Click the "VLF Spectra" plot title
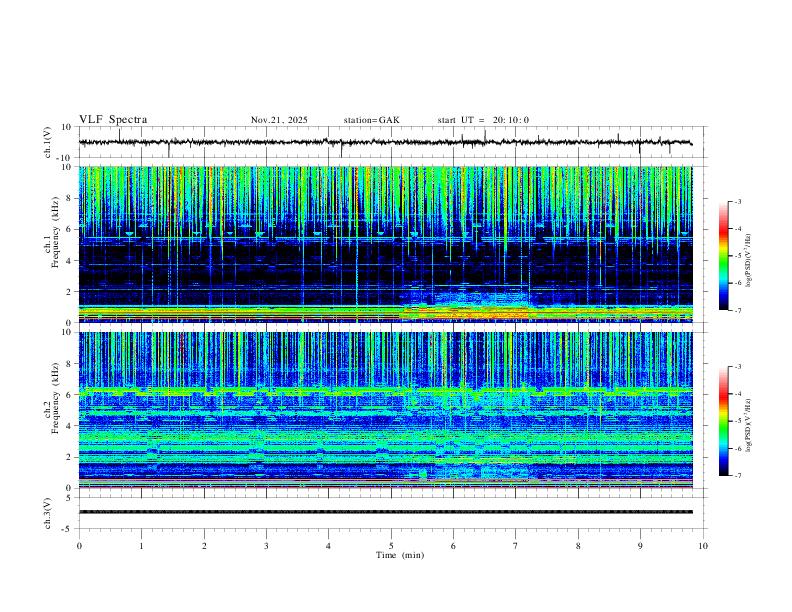792x612 pixels. tap(113, 120)
